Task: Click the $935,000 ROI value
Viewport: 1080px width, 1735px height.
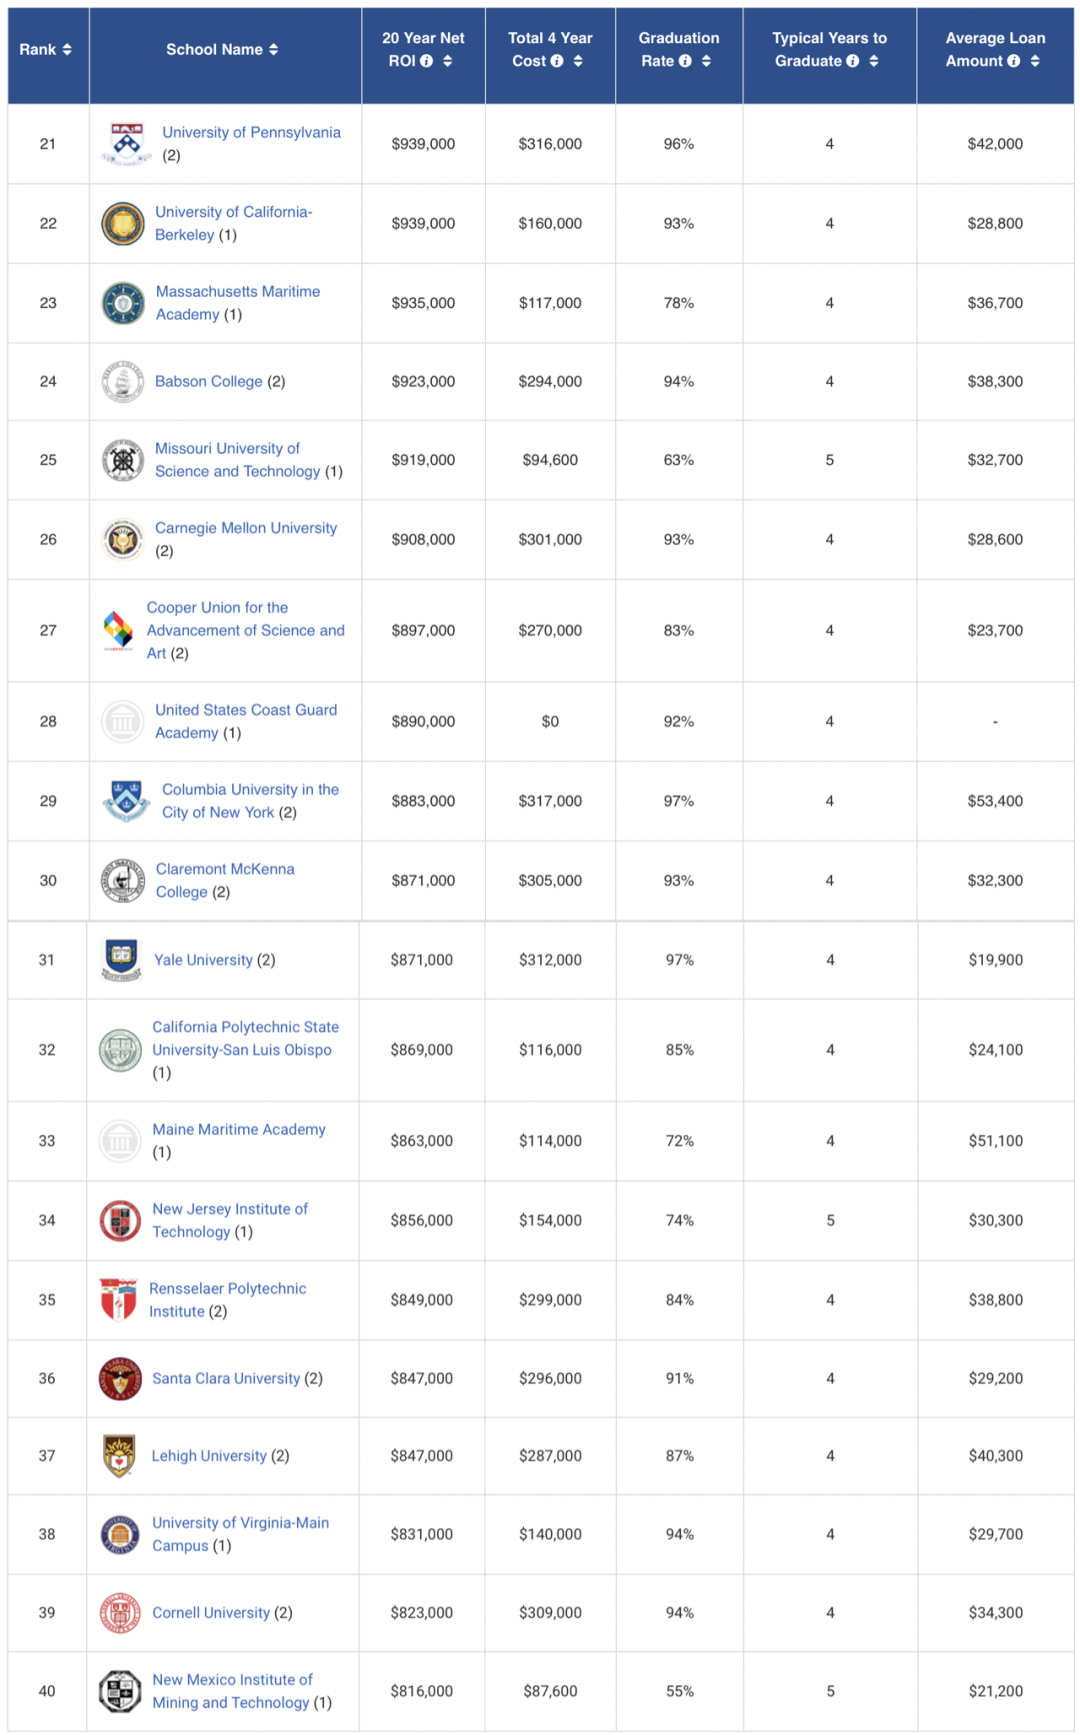Action: 423,303
